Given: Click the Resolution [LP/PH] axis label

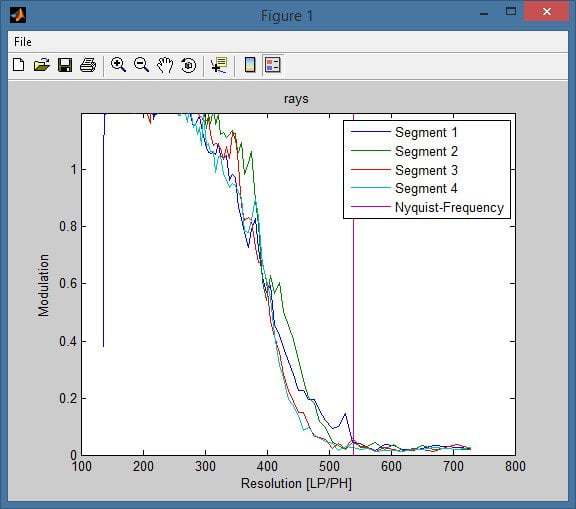Looking at the screenshot, I should click(x=296, y=483).
